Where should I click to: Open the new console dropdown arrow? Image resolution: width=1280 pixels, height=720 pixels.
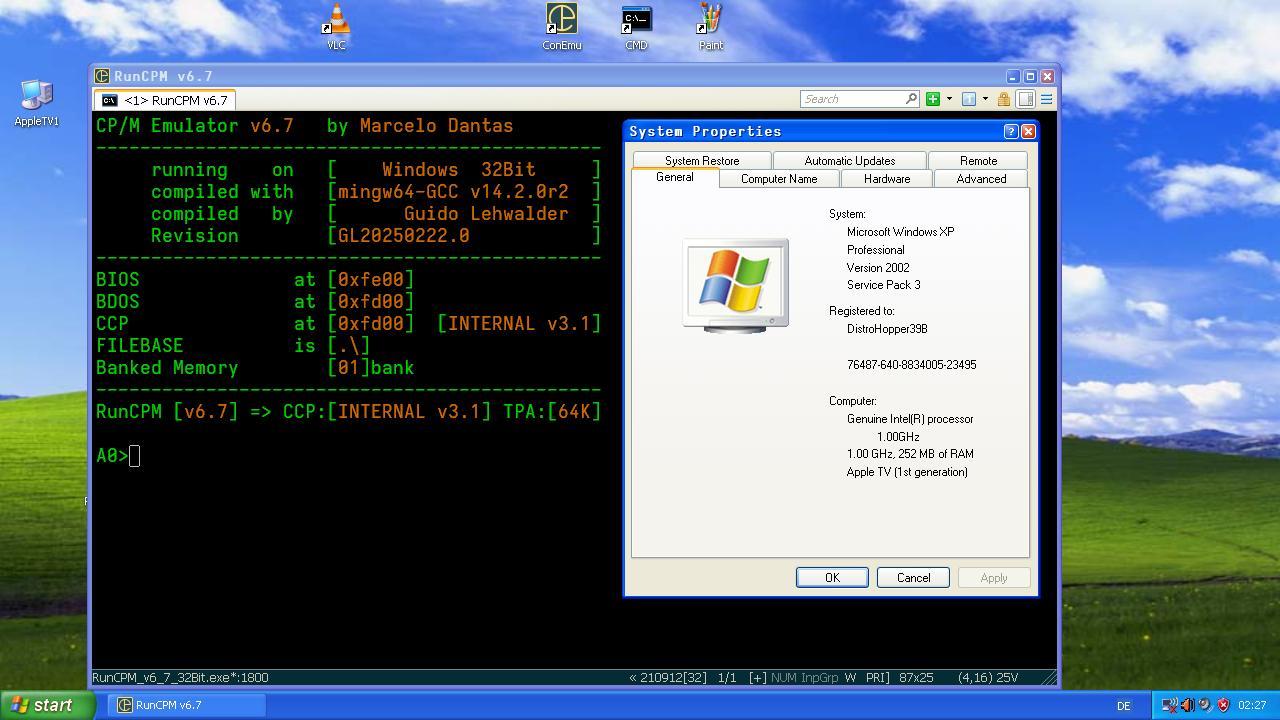tap(949, 99)
